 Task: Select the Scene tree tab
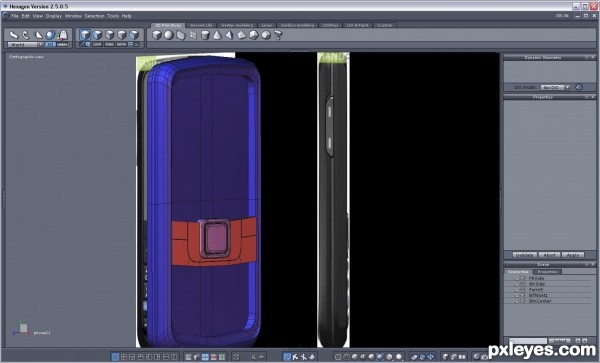(518, 272)
